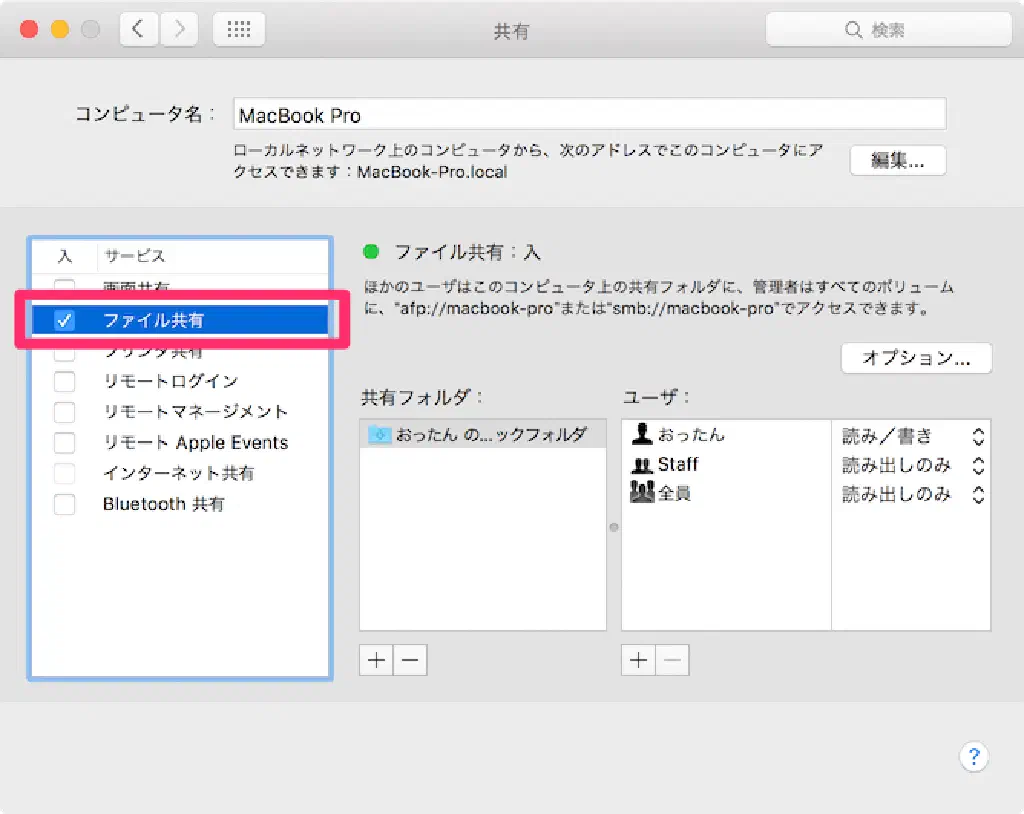1024x814 pixels.
Task: Select リモート Apple Events service row
Action: (x=195, y=443)
